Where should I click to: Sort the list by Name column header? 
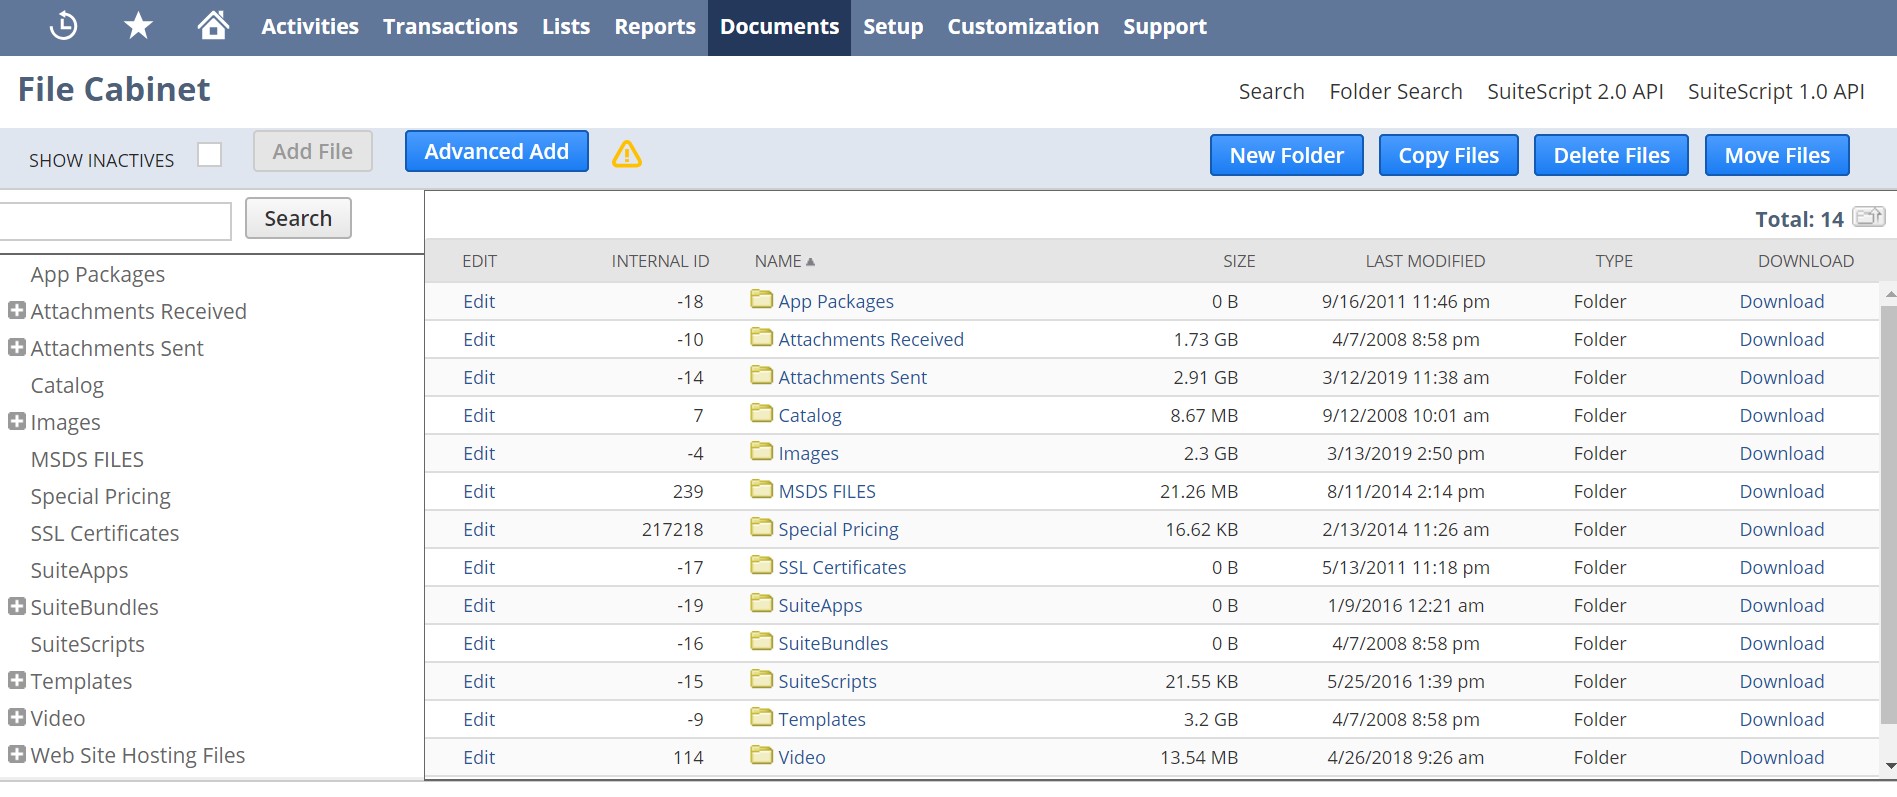point(778,261)
